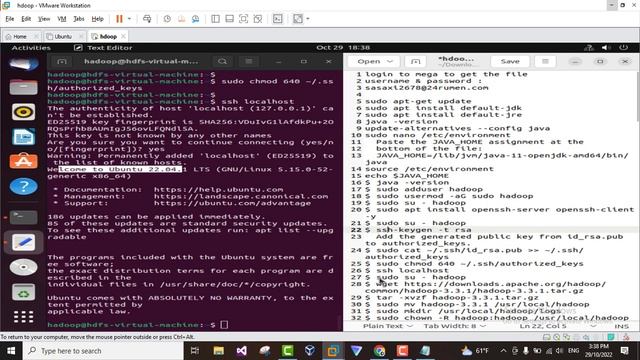
Task: Click the VMware pause virtual machine button
Action: point(119,19)
